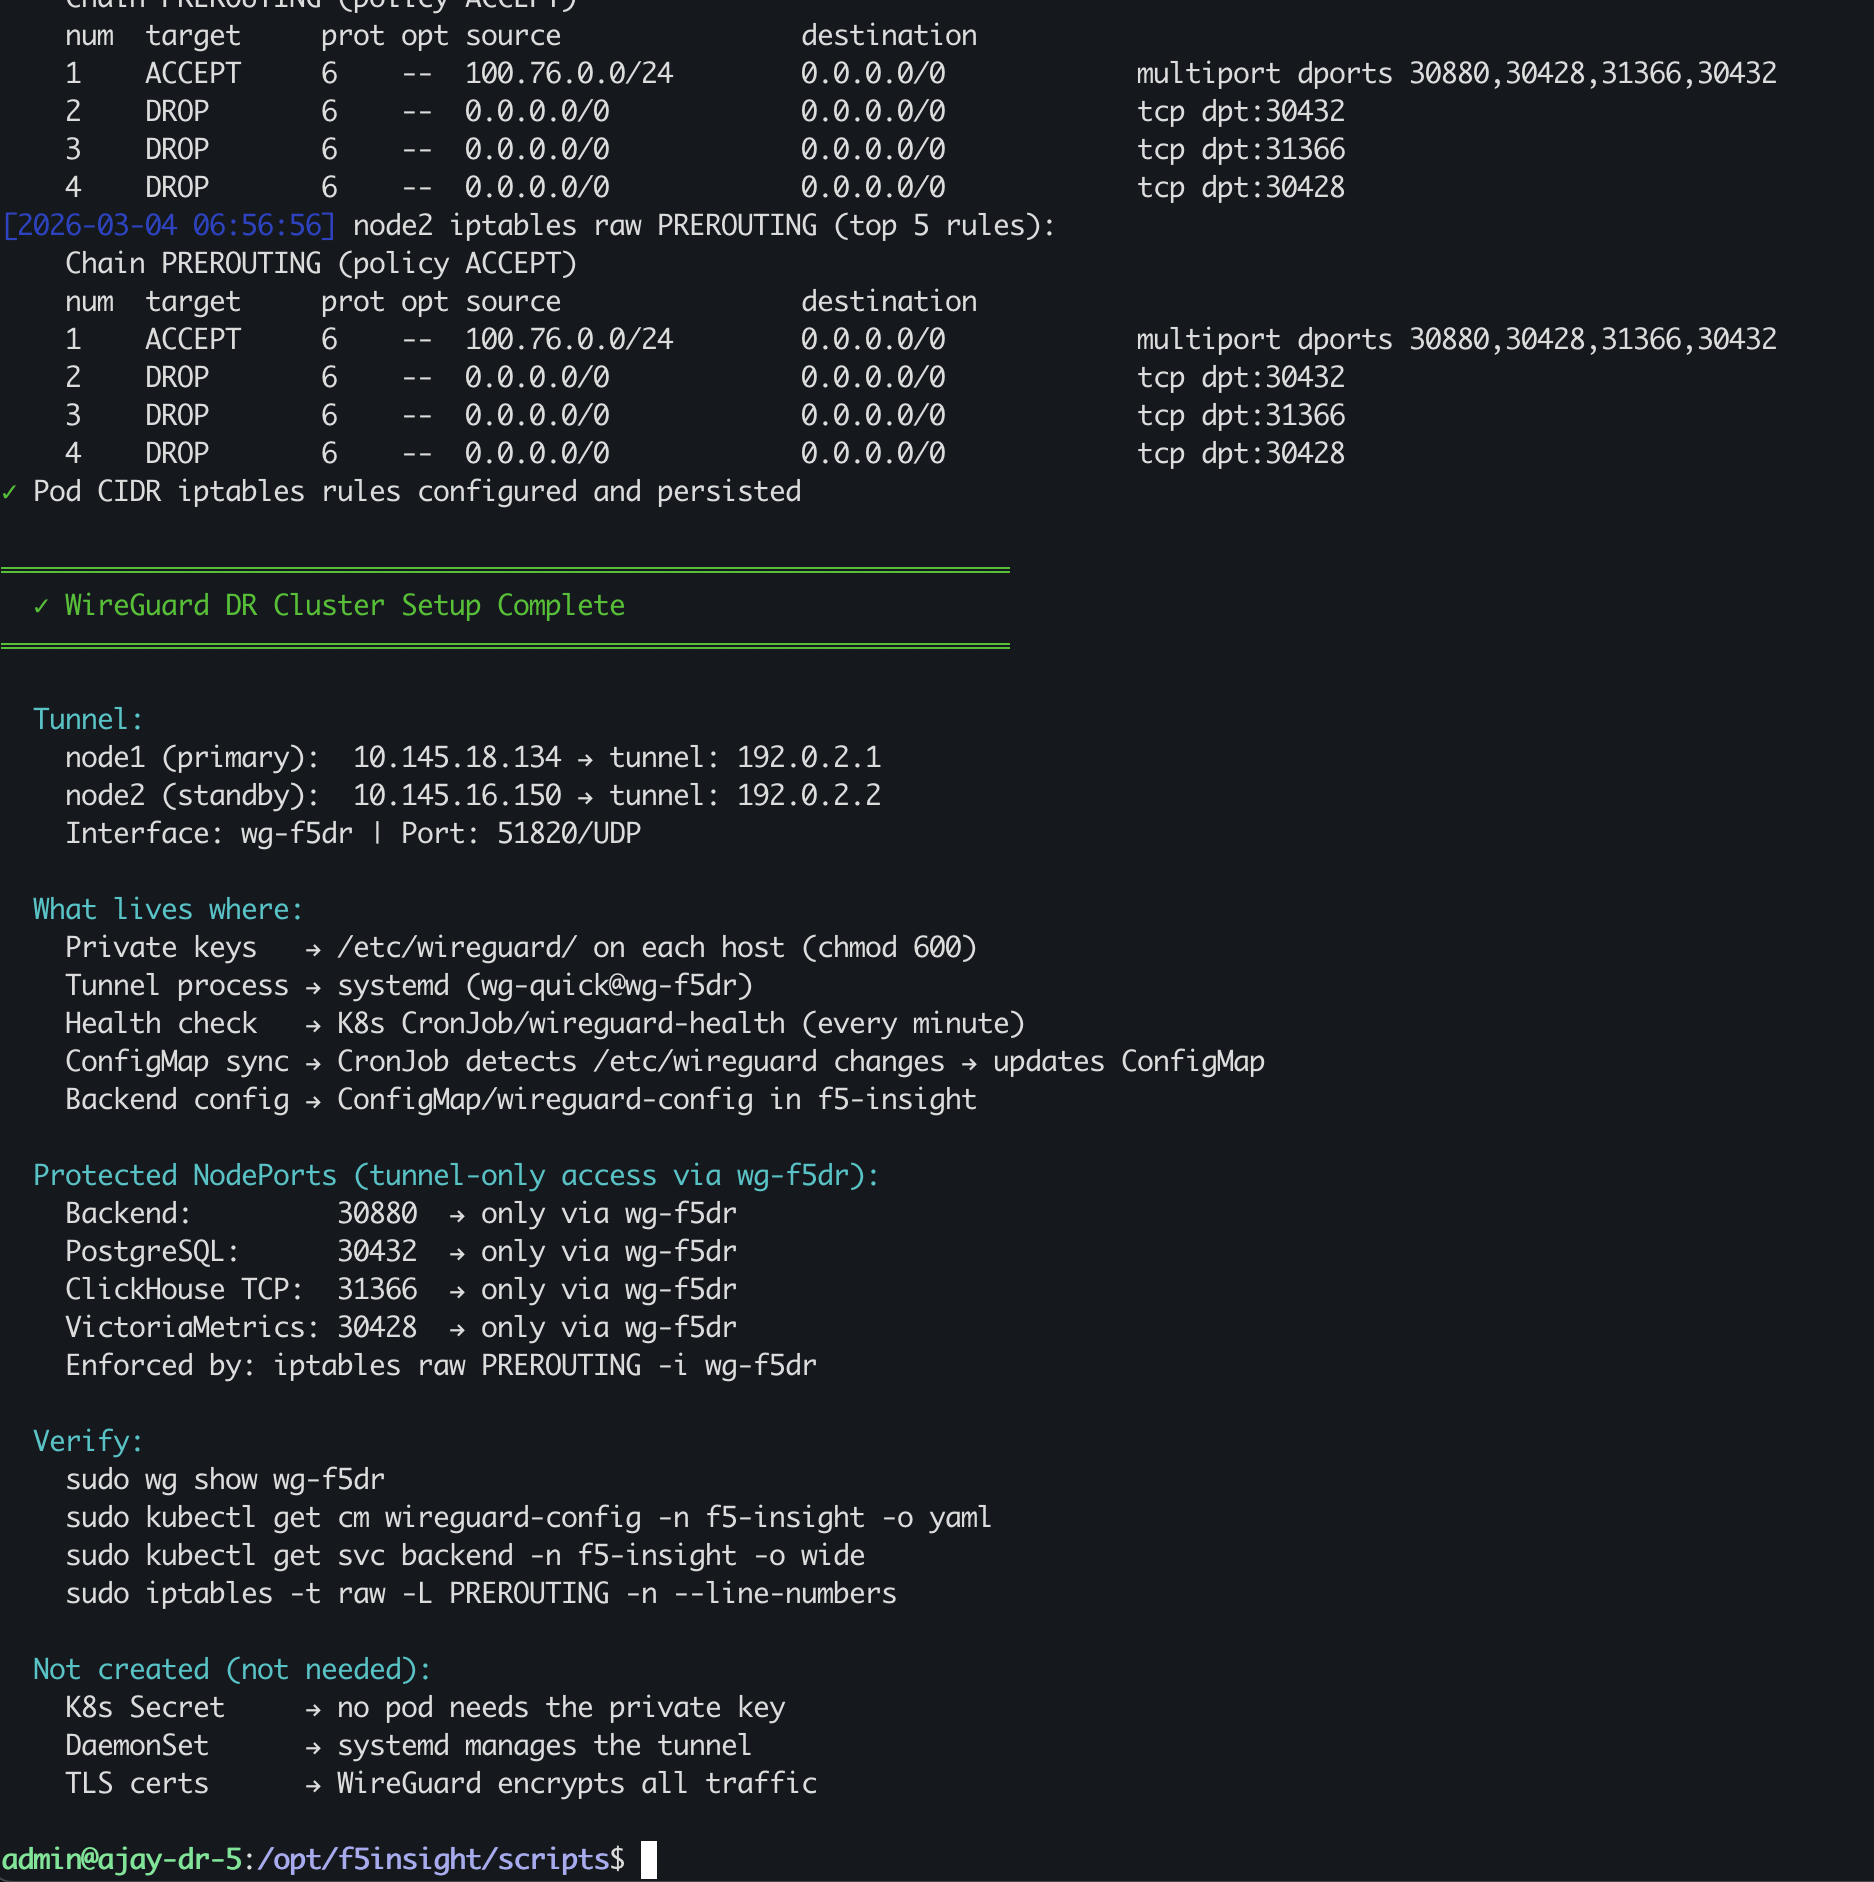Click the 'Tunnel:' section heading
1874x1882 pixels.
point(88,720)
